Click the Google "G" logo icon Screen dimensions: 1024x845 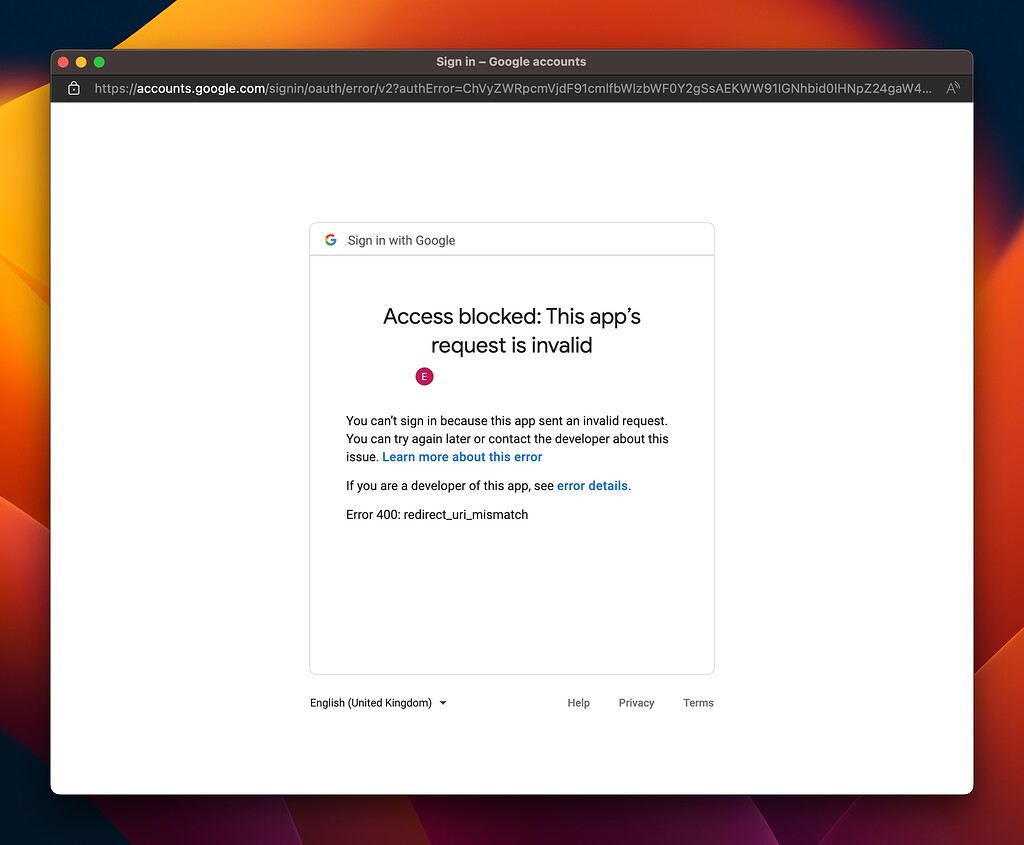click(330, 240)
